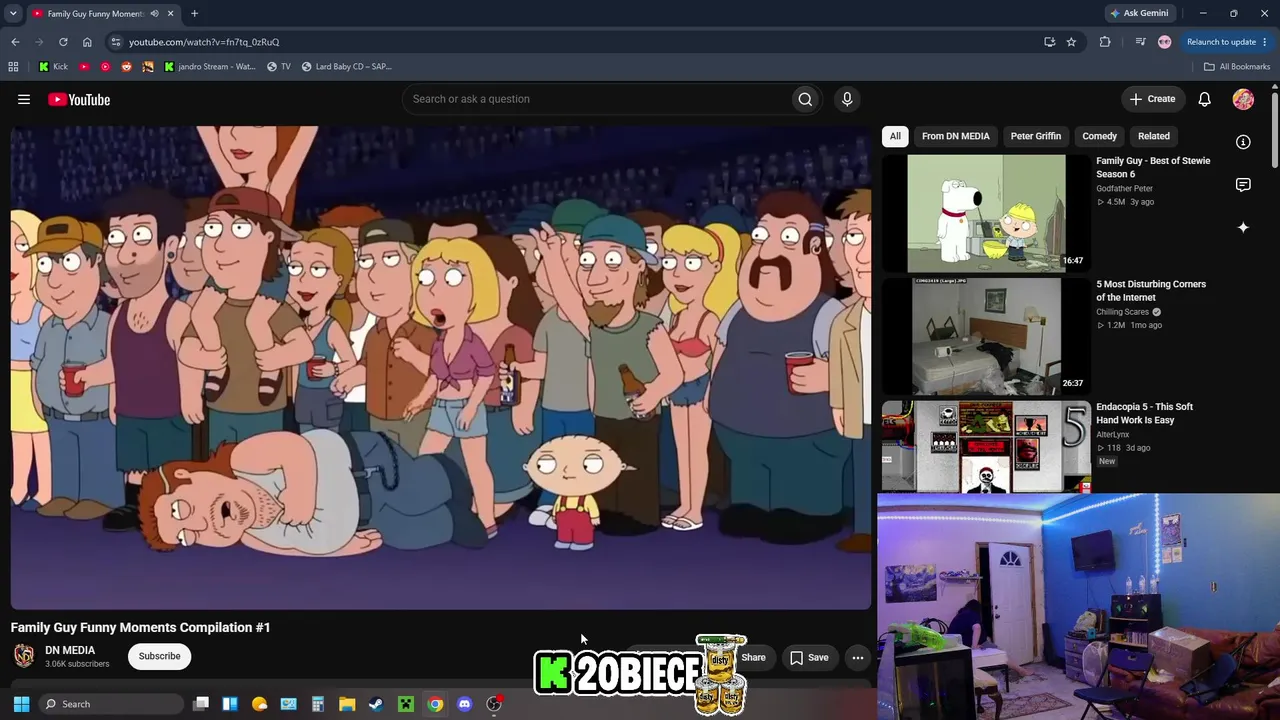Open the Reddit bookmark icon

(126, 67)
